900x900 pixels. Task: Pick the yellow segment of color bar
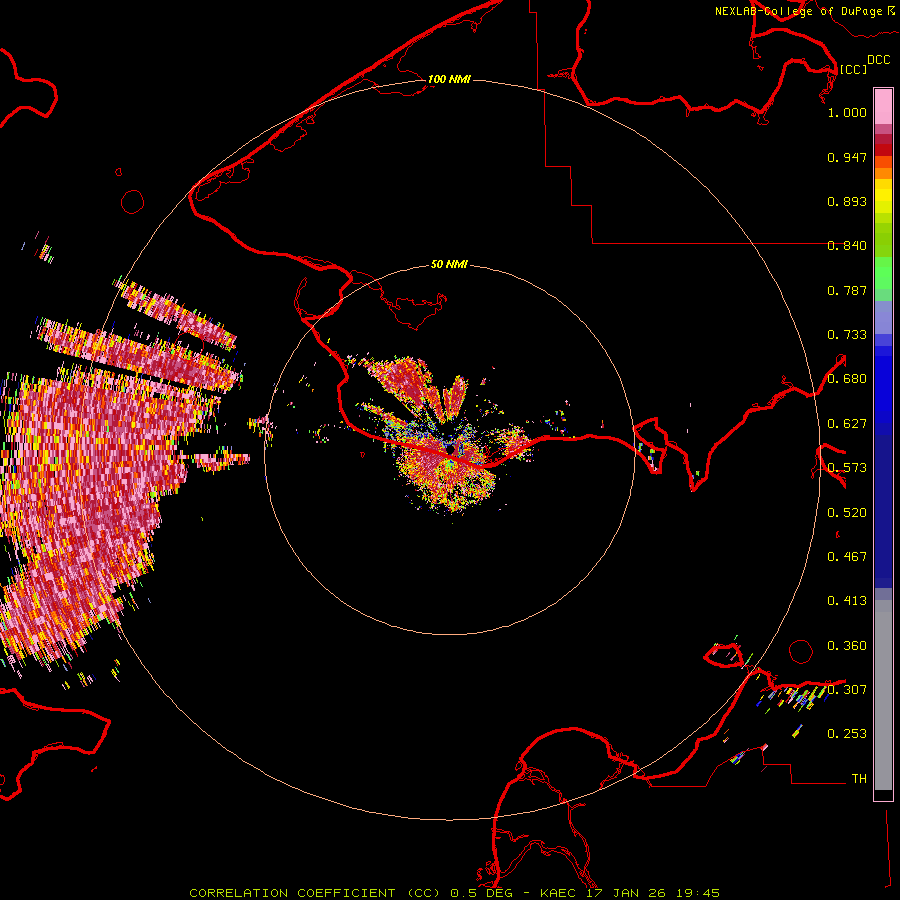(883, 201)
